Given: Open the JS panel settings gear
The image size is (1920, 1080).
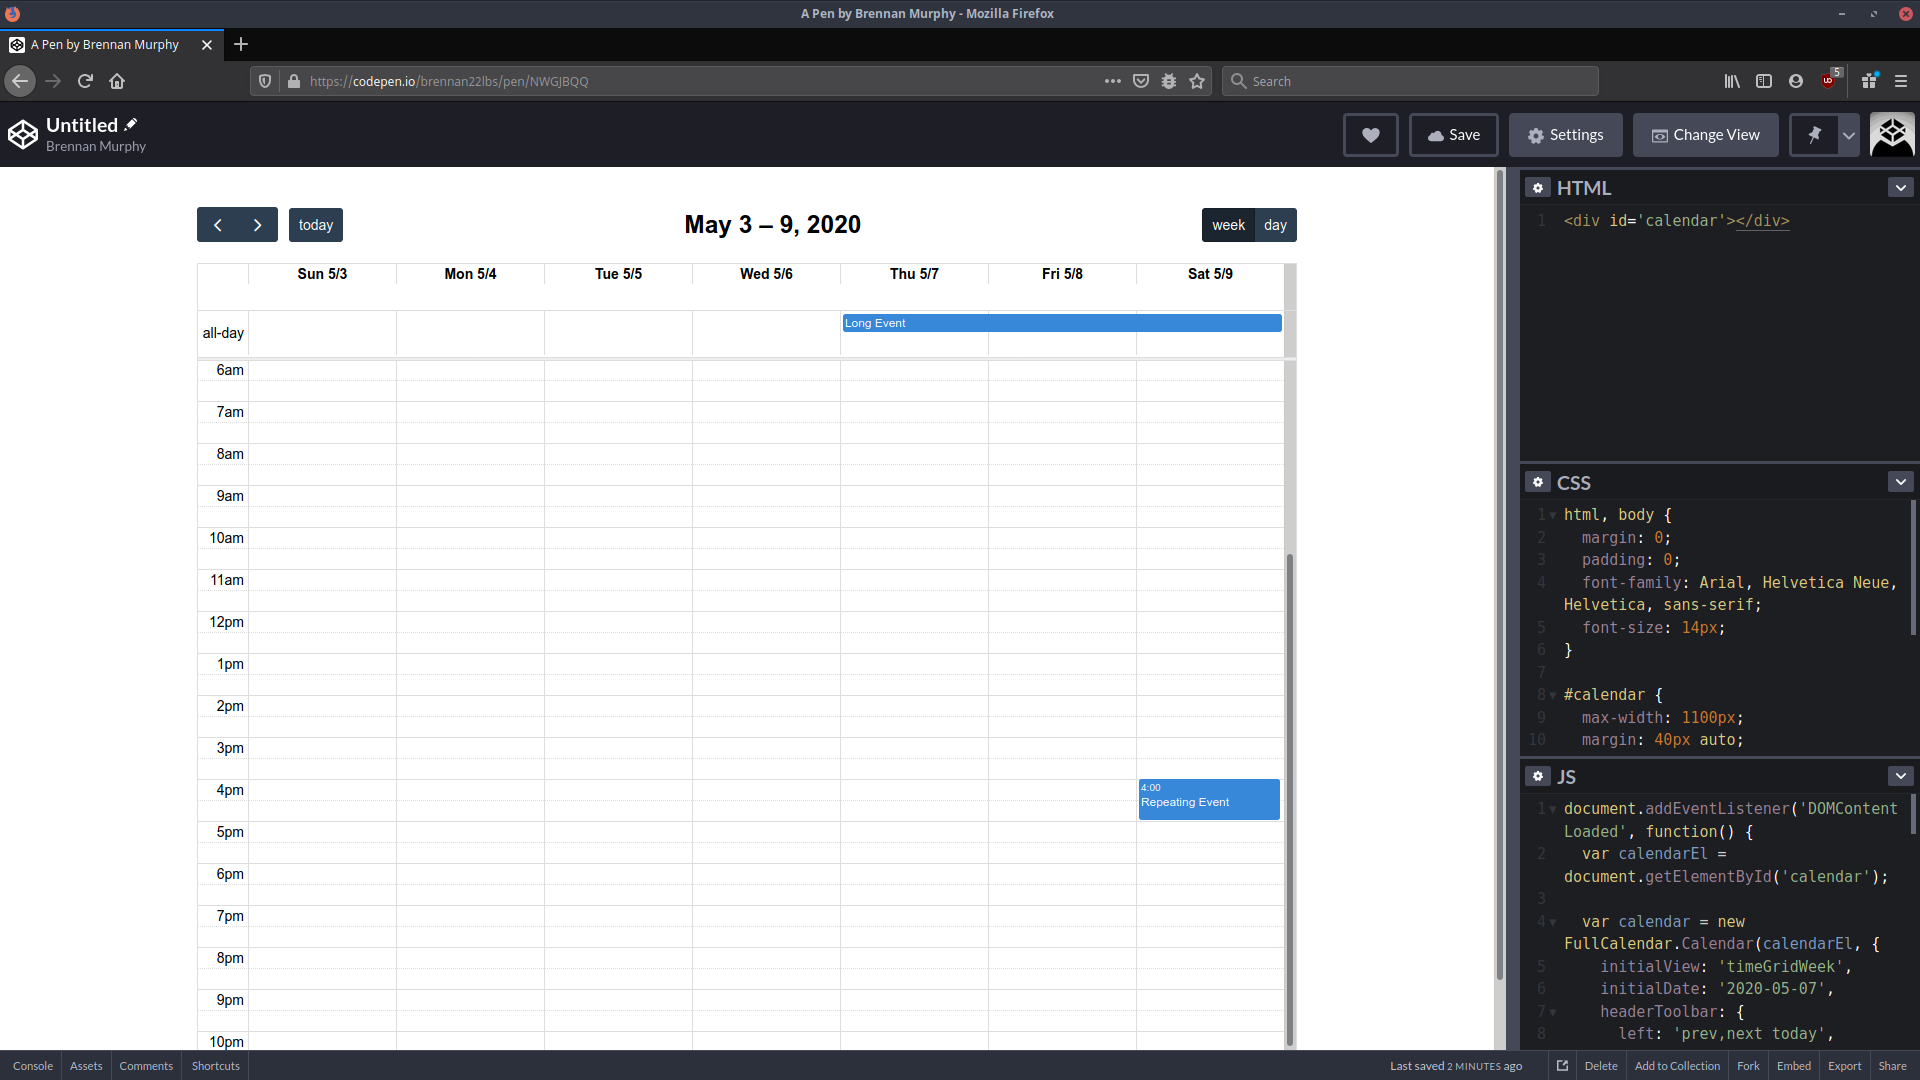Looking at the screenshot, I should click(x=1537, y=776).
